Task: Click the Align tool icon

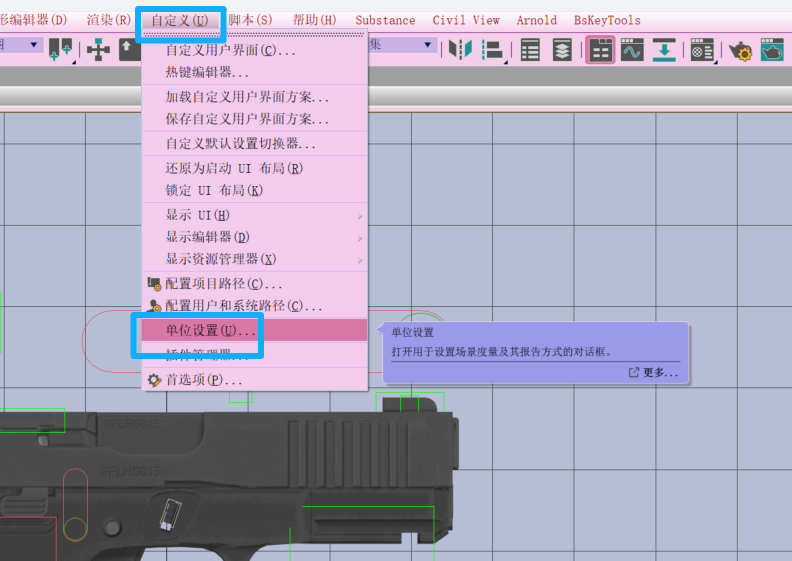Action: point(492,50)
